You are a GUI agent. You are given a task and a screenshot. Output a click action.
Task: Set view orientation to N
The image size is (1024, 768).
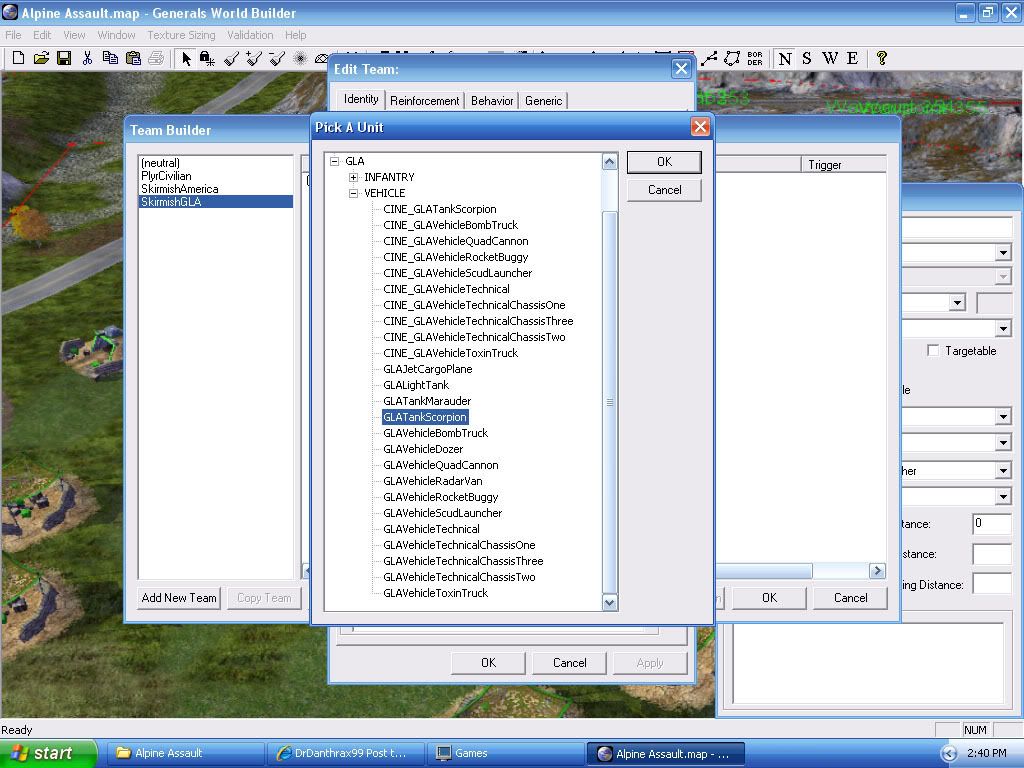point(785,59)
